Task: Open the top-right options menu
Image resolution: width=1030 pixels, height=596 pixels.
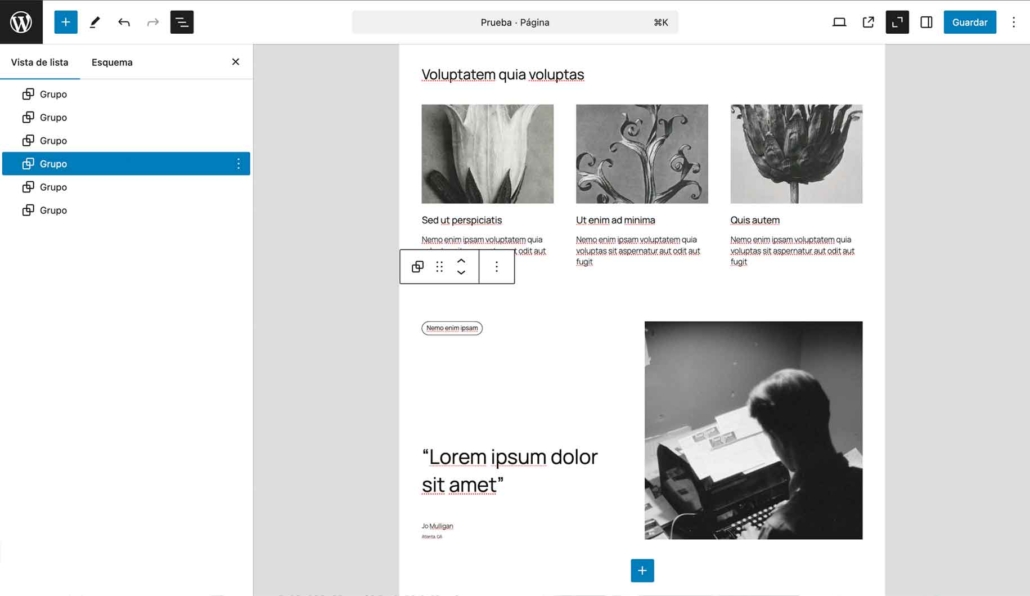Action: (x=1012, y=22)
